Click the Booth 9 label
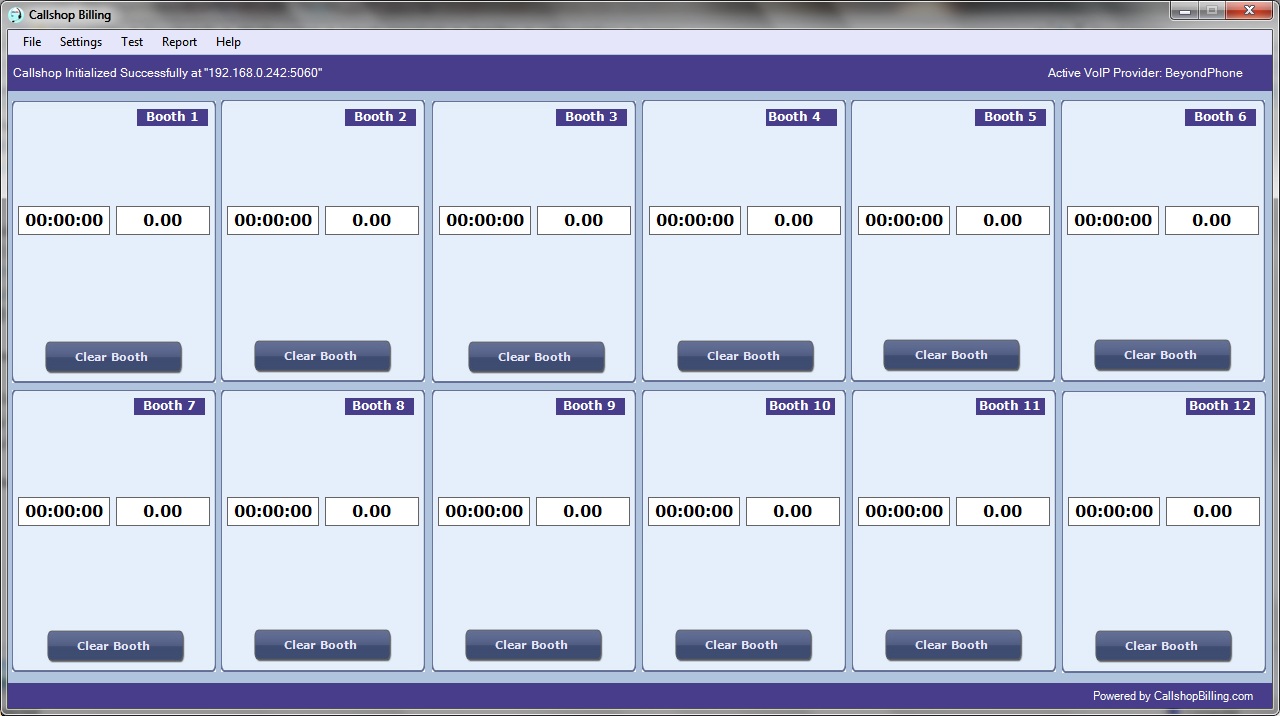 pyautogui.click(x=589, y=406)
